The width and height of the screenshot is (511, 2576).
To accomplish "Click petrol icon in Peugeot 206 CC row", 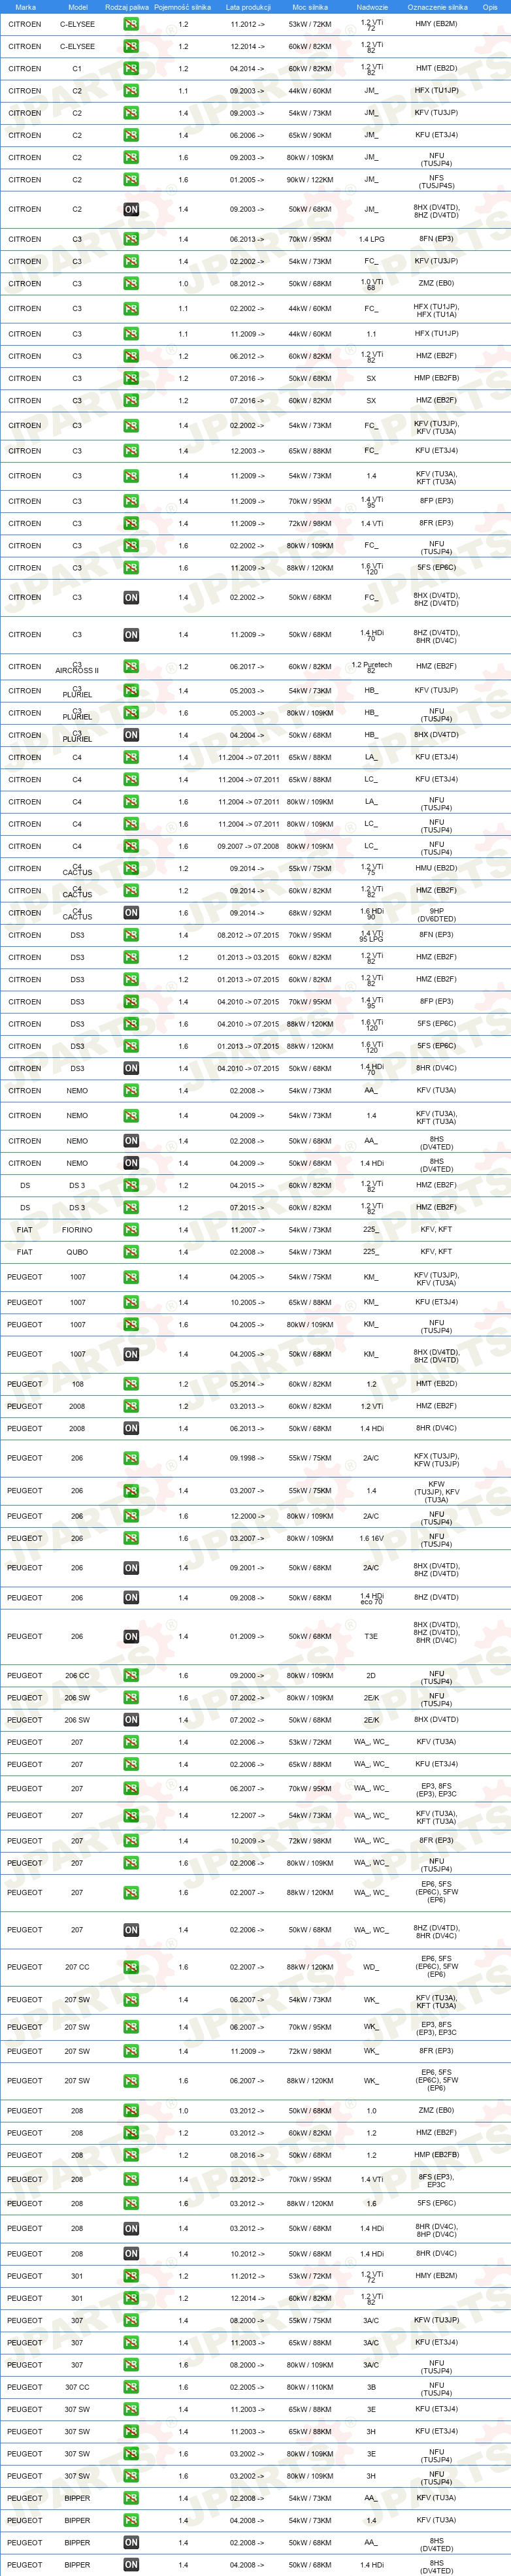I will pos(131,1676).
